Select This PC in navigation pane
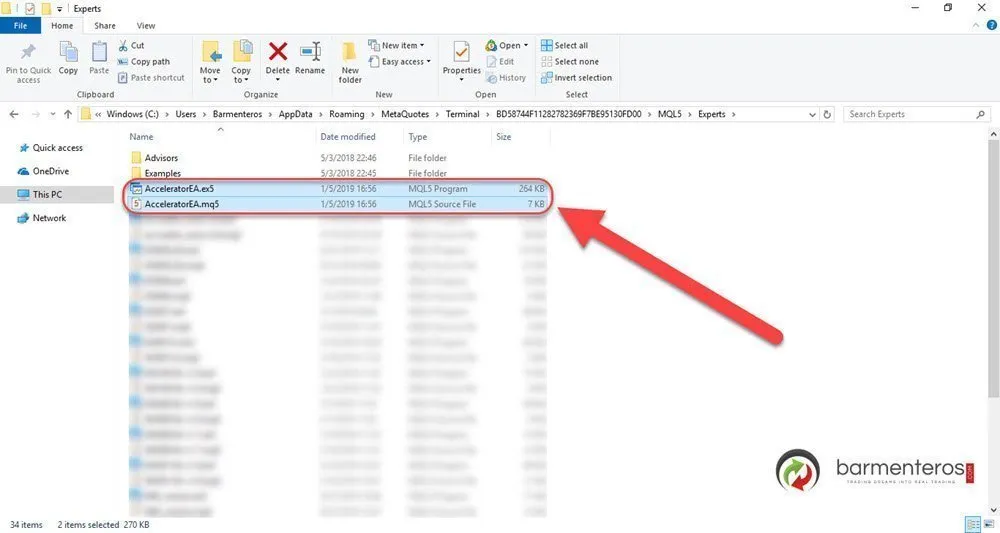The width and height of the screenshot is (1000, 533). point(57,194)
